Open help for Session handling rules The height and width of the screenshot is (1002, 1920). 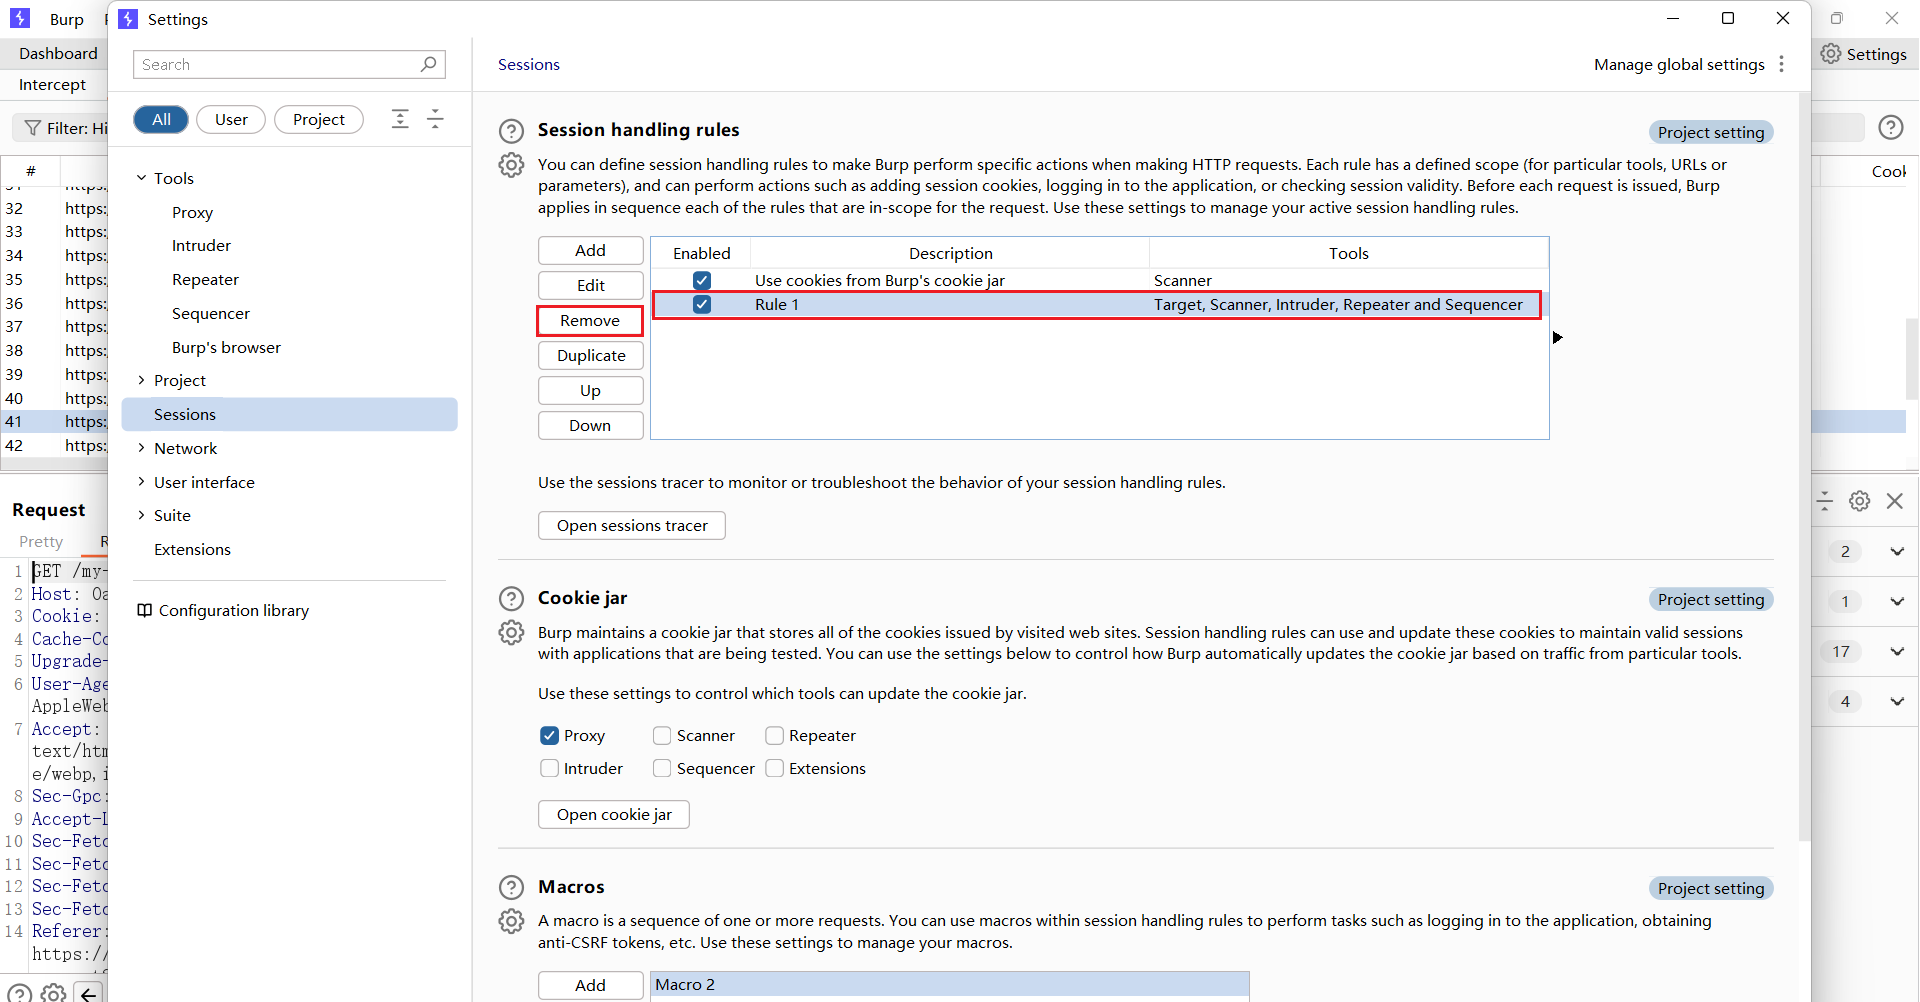pyautogui.click(x=511, y=131)
